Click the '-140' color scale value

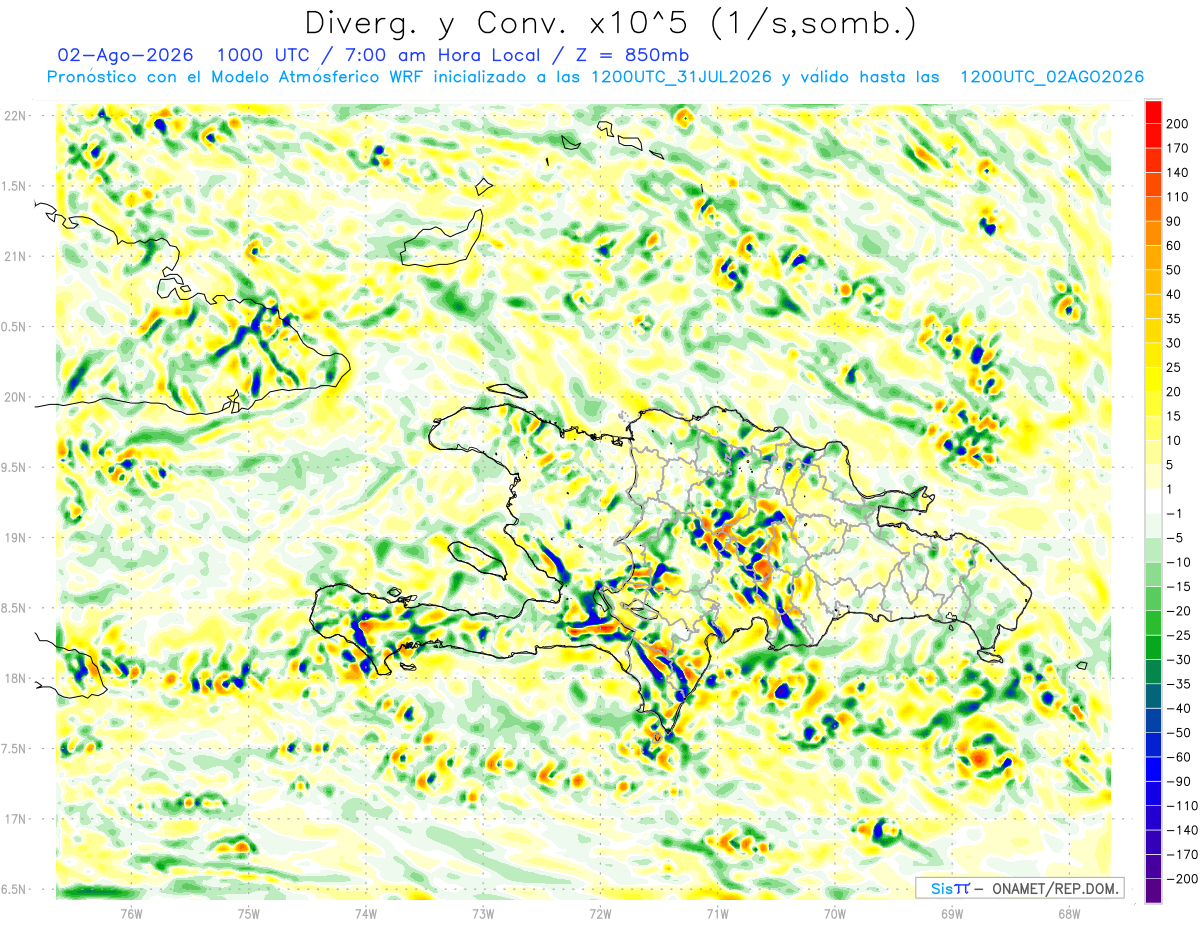tap(1182, 830)
